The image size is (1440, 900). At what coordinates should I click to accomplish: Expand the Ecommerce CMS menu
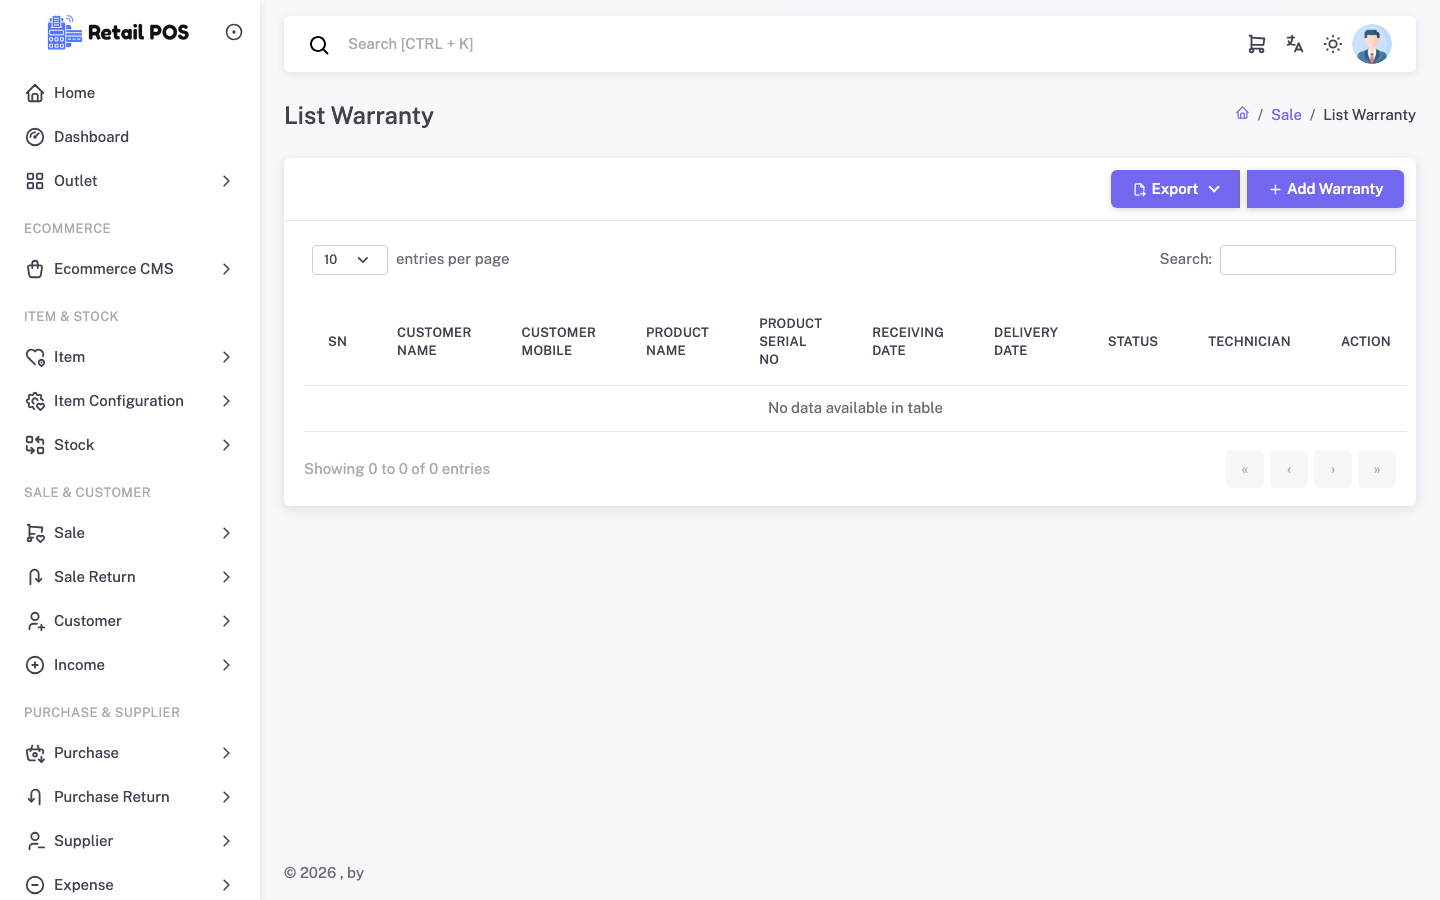point(130,269)
